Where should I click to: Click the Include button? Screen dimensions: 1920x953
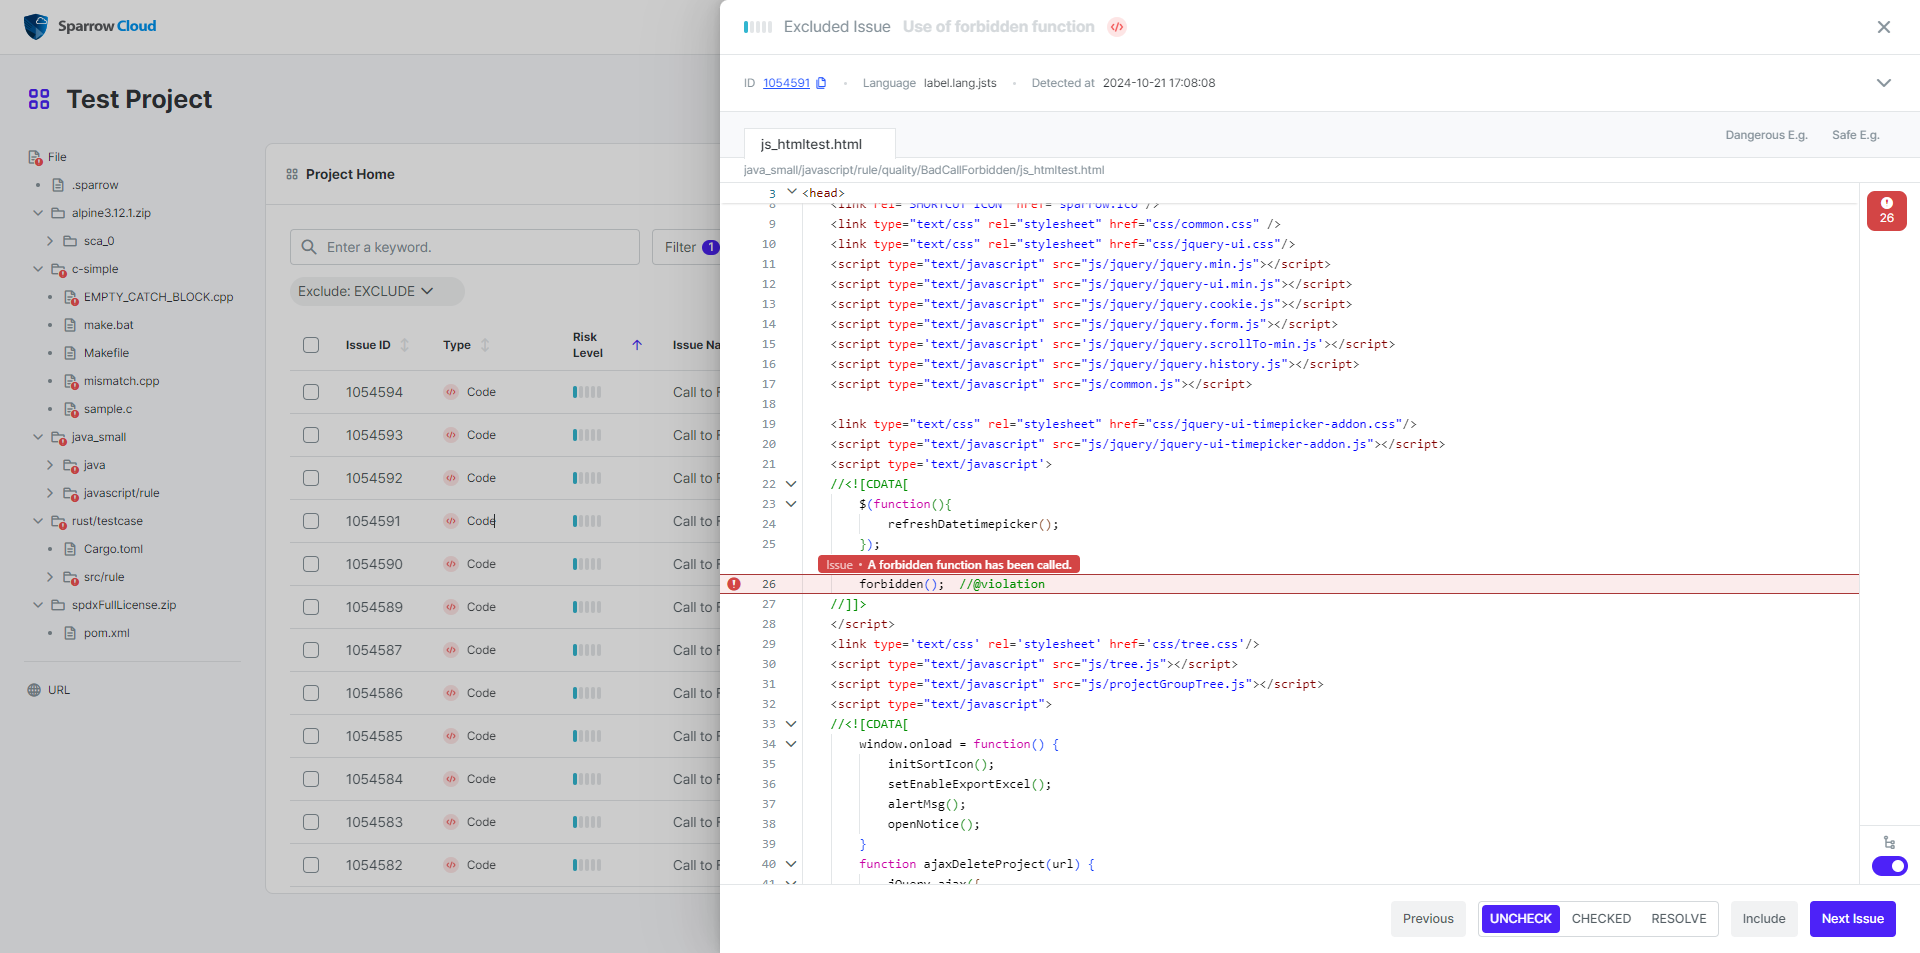click(1764, 919)
